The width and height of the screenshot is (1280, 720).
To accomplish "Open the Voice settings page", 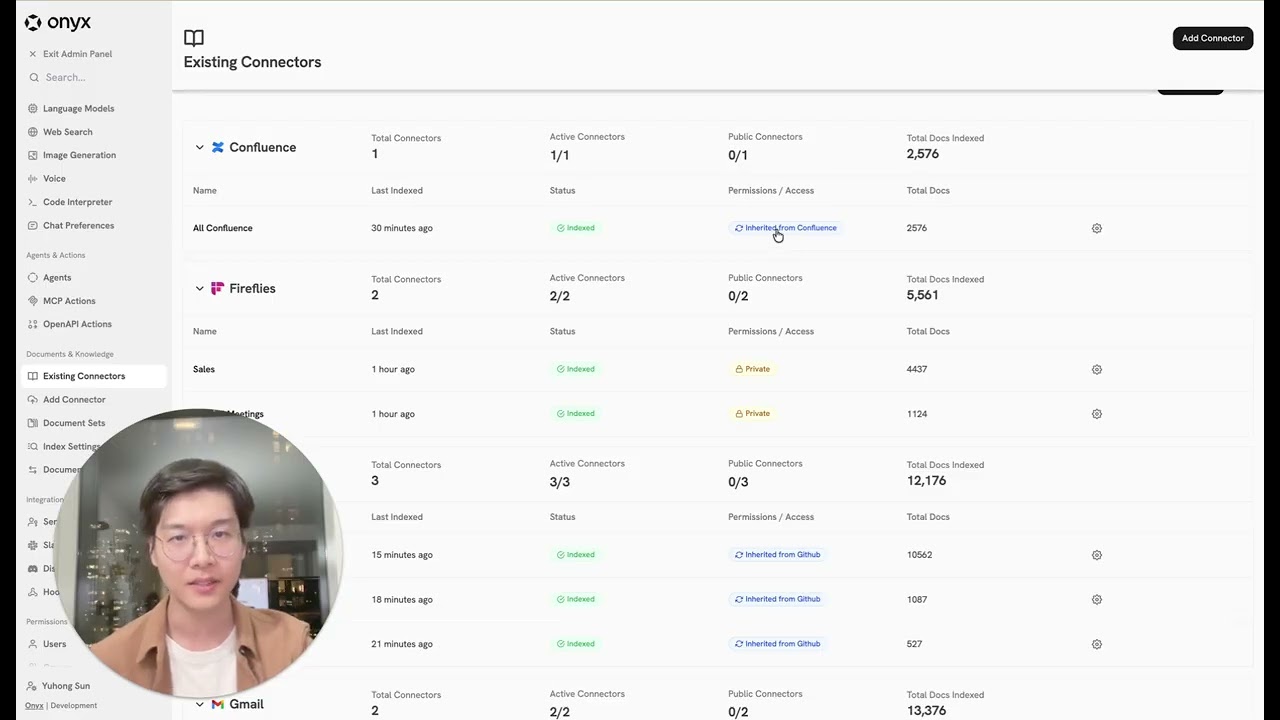I will (x=54, y=178).
